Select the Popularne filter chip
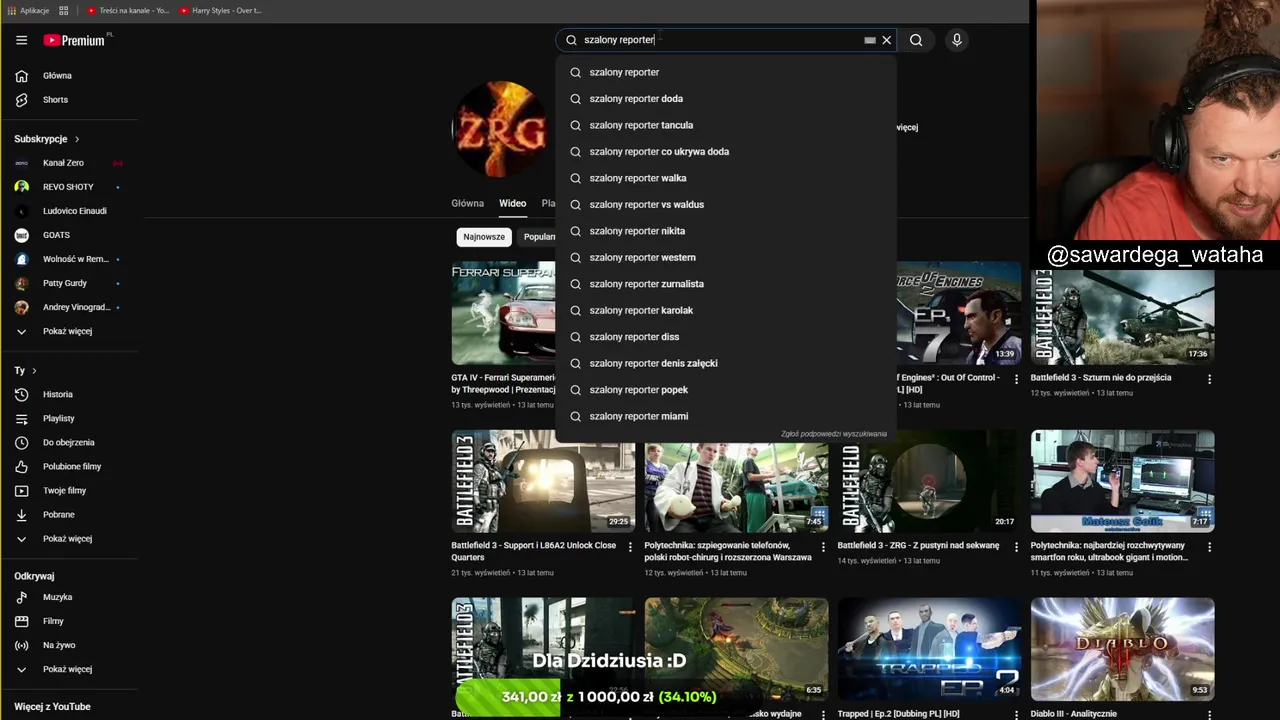The image size is (1280, 720). 539,237
